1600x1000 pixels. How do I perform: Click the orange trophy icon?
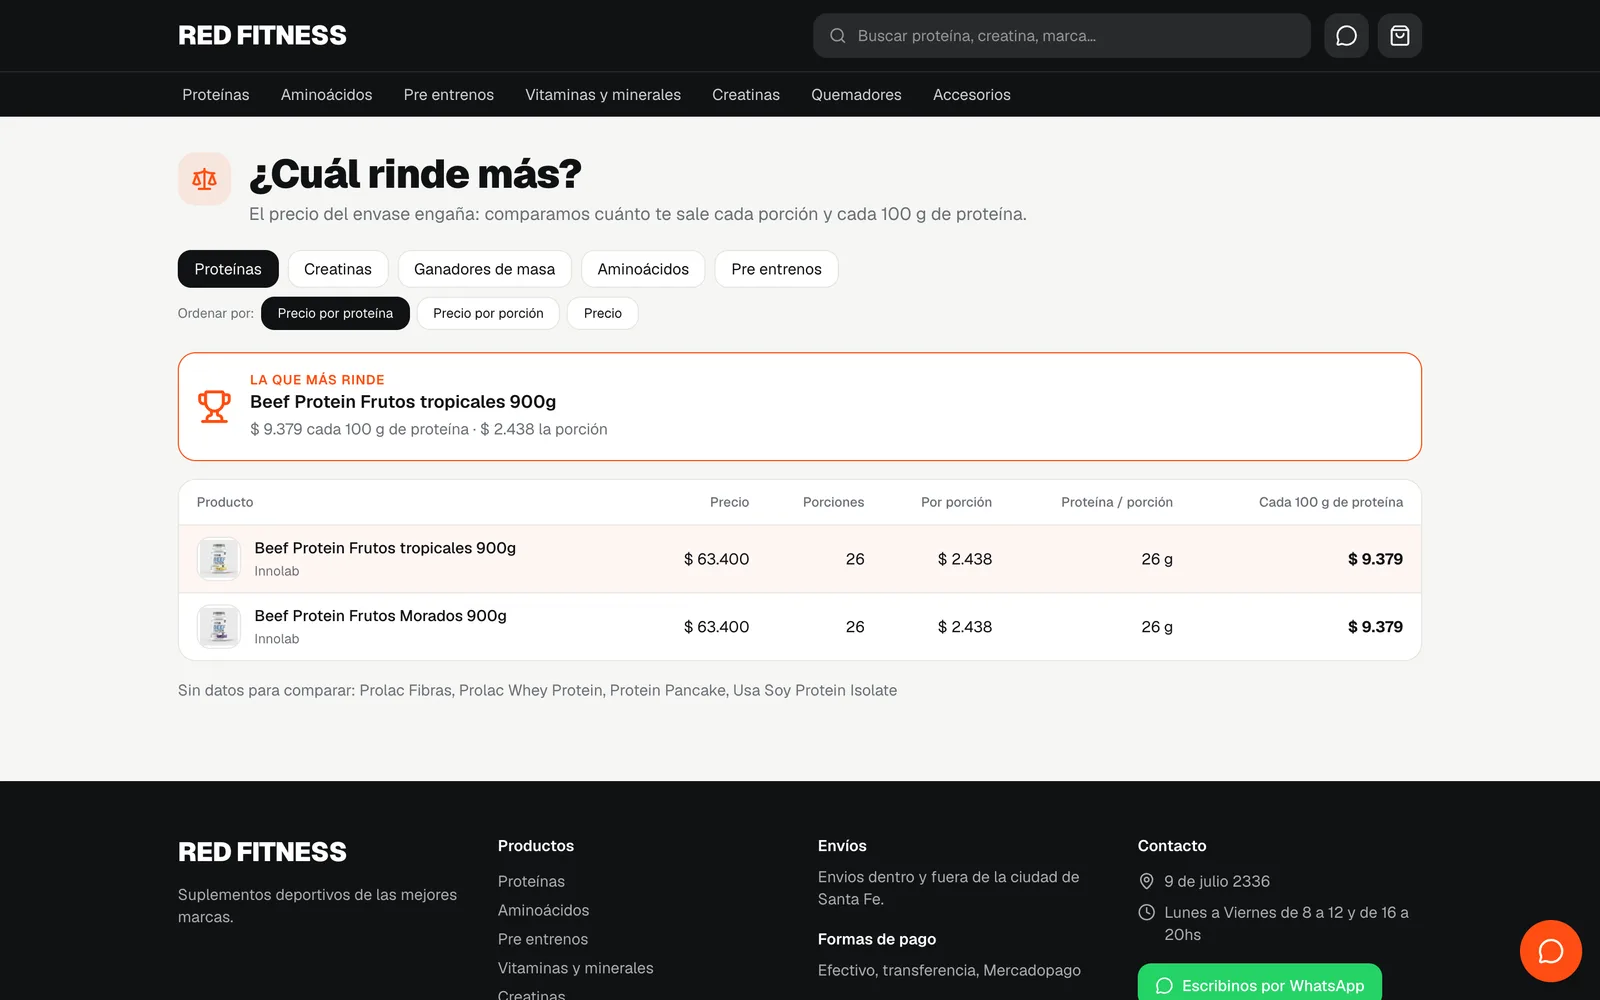(214, 406)
